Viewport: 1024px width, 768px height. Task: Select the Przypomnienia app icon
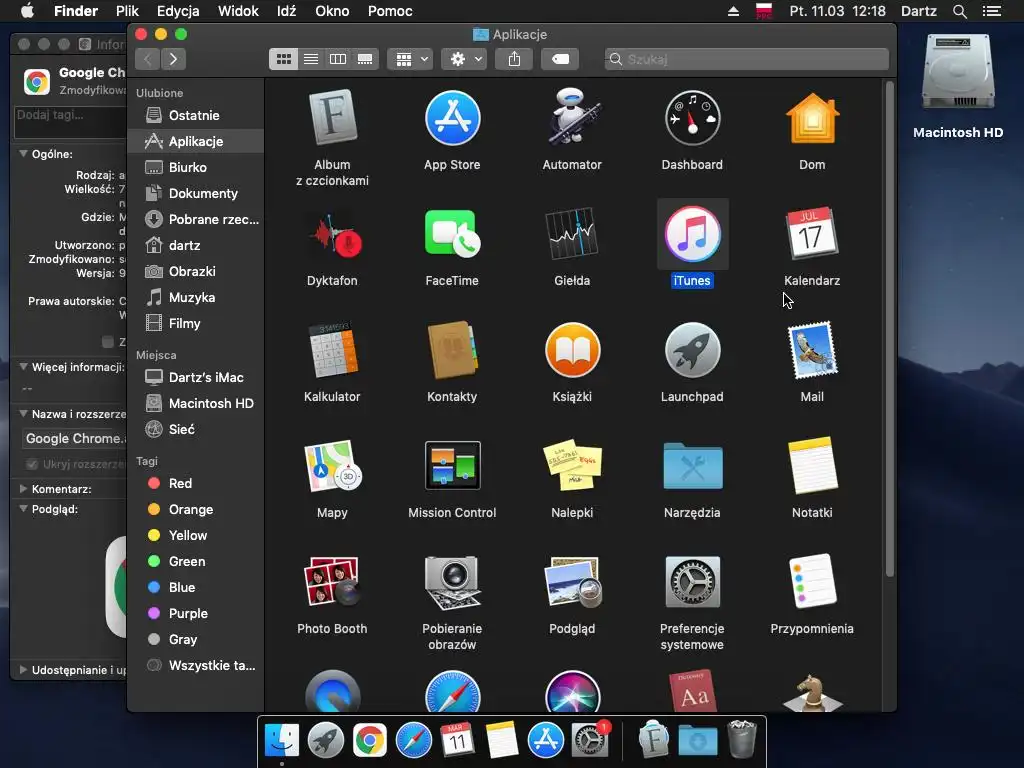812,581
